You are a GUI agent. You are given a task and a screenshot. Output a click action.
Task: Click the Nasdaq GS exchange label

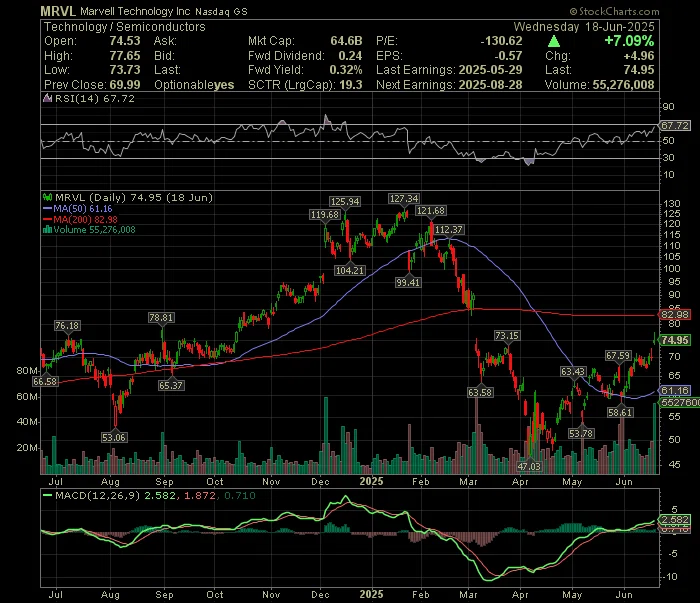(221, 12)
